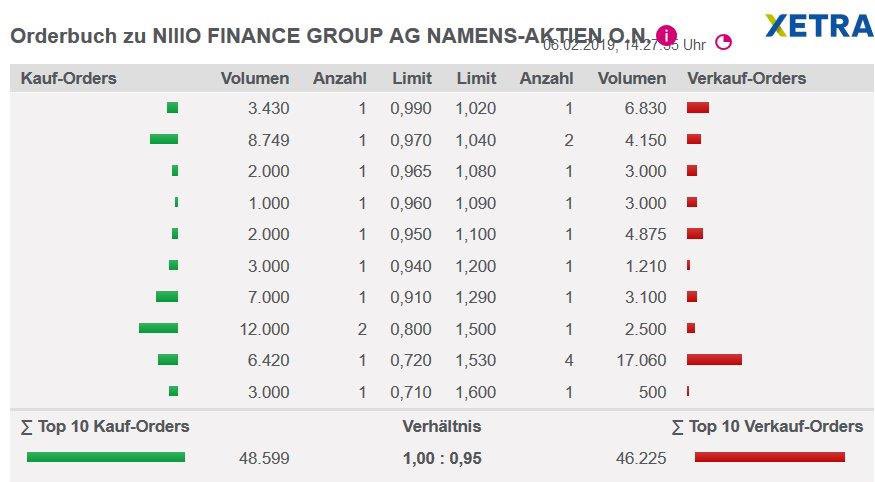Click the red bar for 17.060 volume
Image resolution: width=875 pixels, height=482 pixels.
[x=714, y=359]
